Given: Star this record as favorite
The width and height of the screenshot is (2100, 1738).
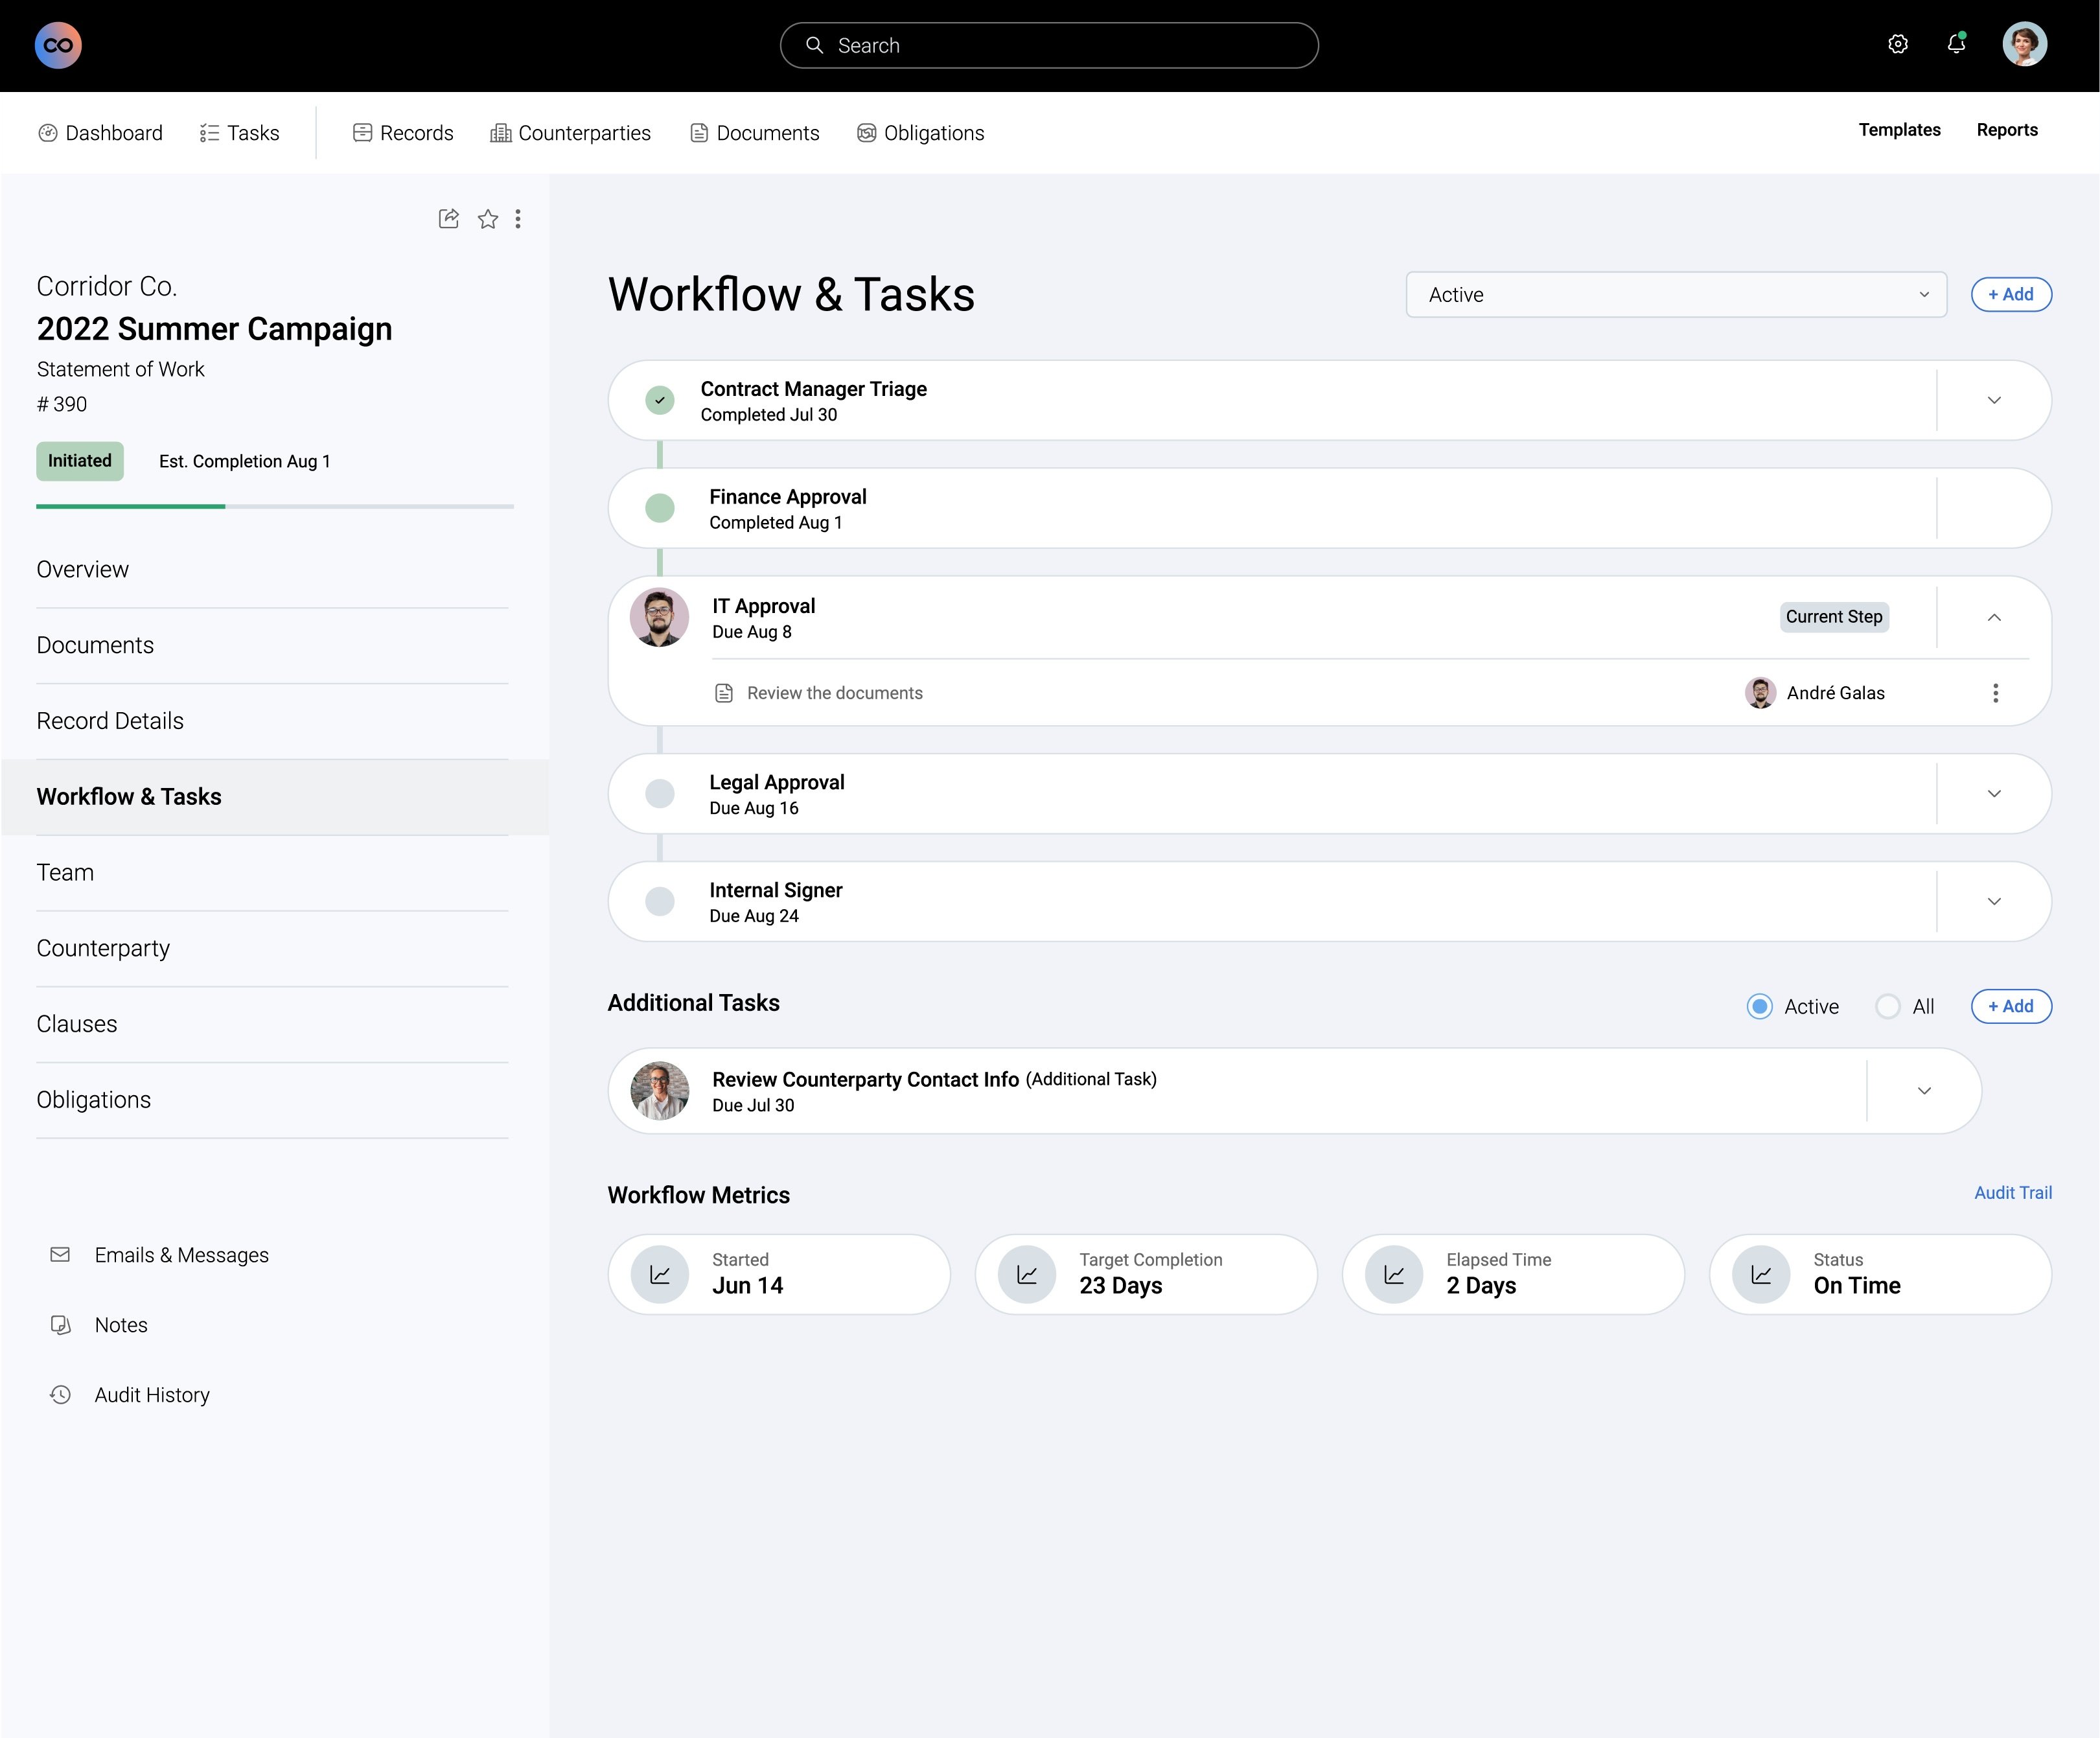Looking at the screenshot, I should pos(488,219).
